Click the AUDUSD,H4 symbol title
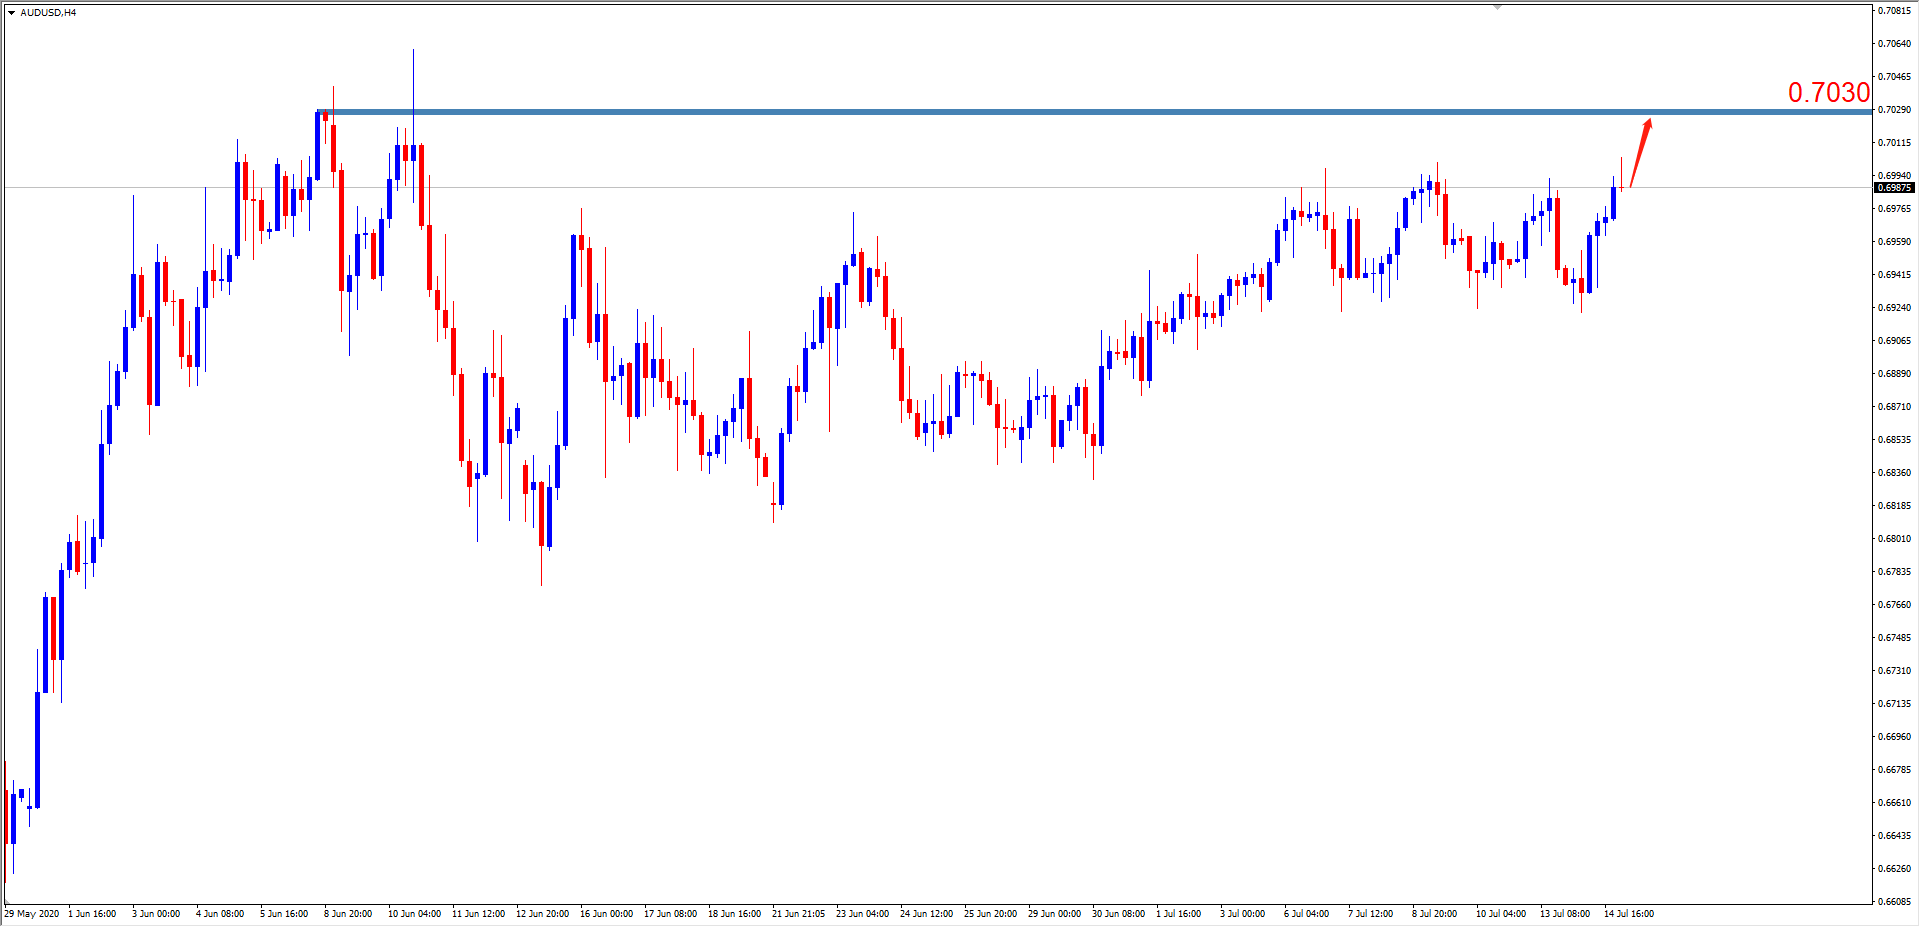The width and height of the screenshot is (1920, 927). tap(48, 13)
